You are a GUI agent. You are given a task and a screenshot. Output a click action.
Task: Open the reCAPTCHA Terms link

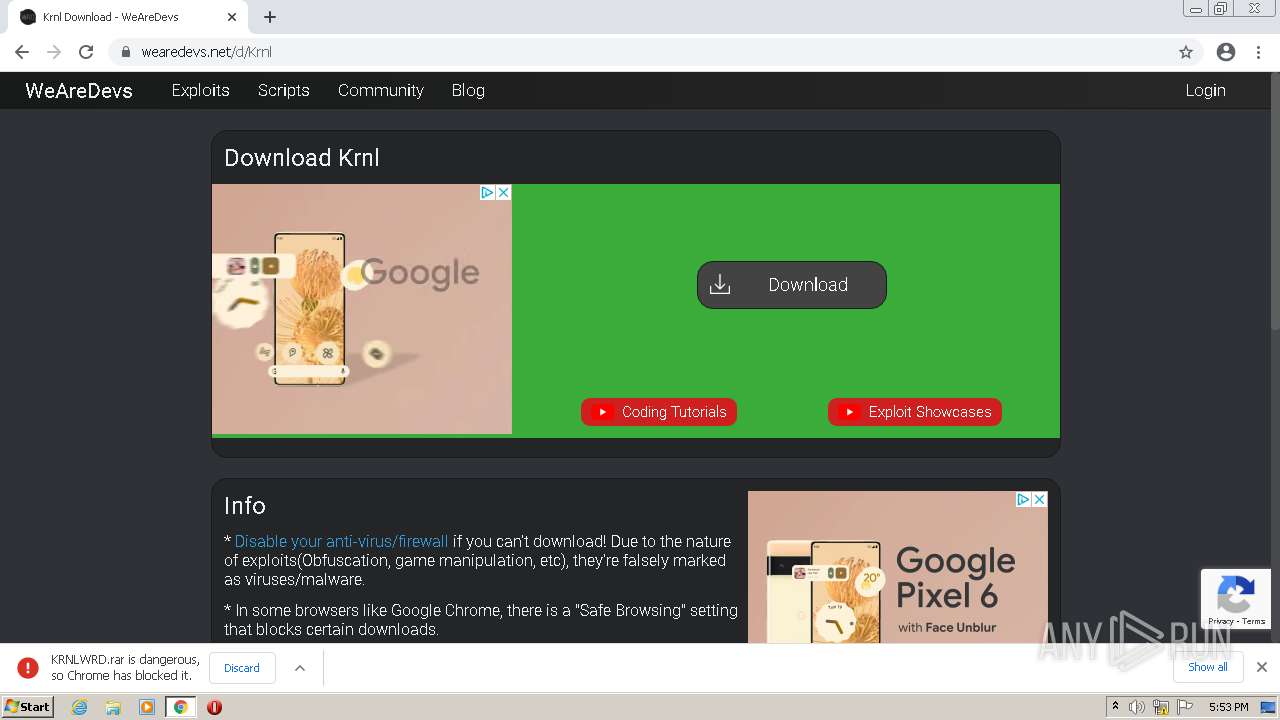coord(1254,621)
